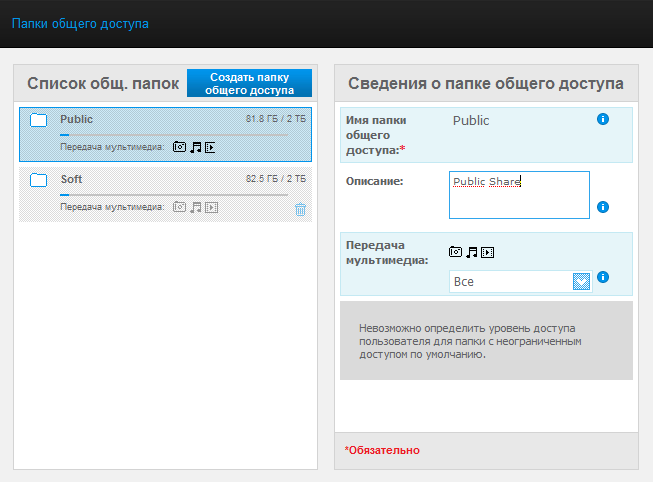Click the 82.5 ГБ / 2 ТБ size text
The width and height of the screenshot is (653, 482).
(276, 179)
